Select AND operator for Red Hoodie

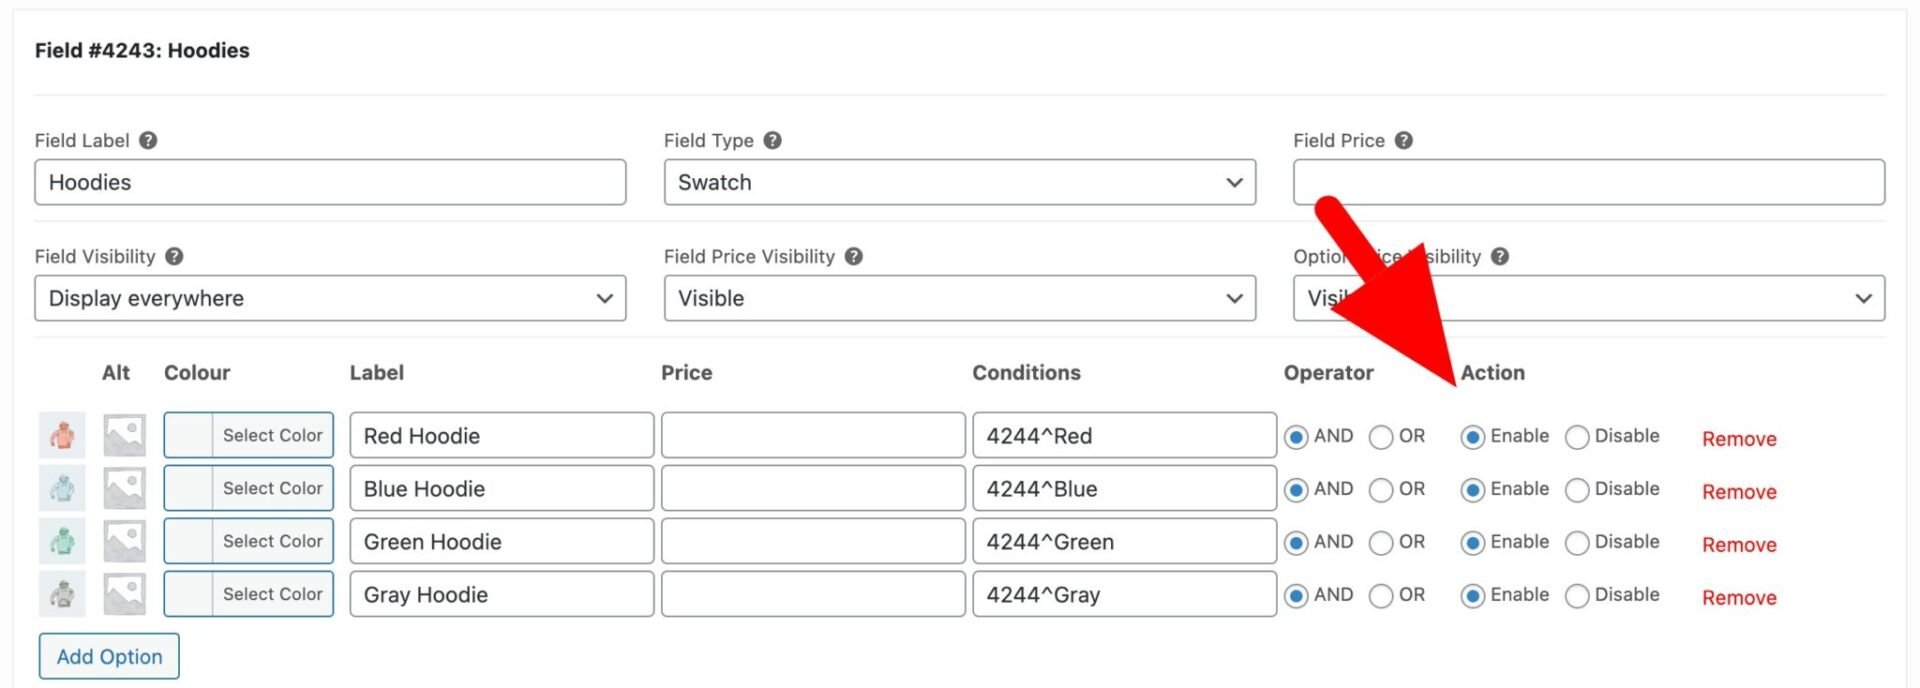point(1296,437)
